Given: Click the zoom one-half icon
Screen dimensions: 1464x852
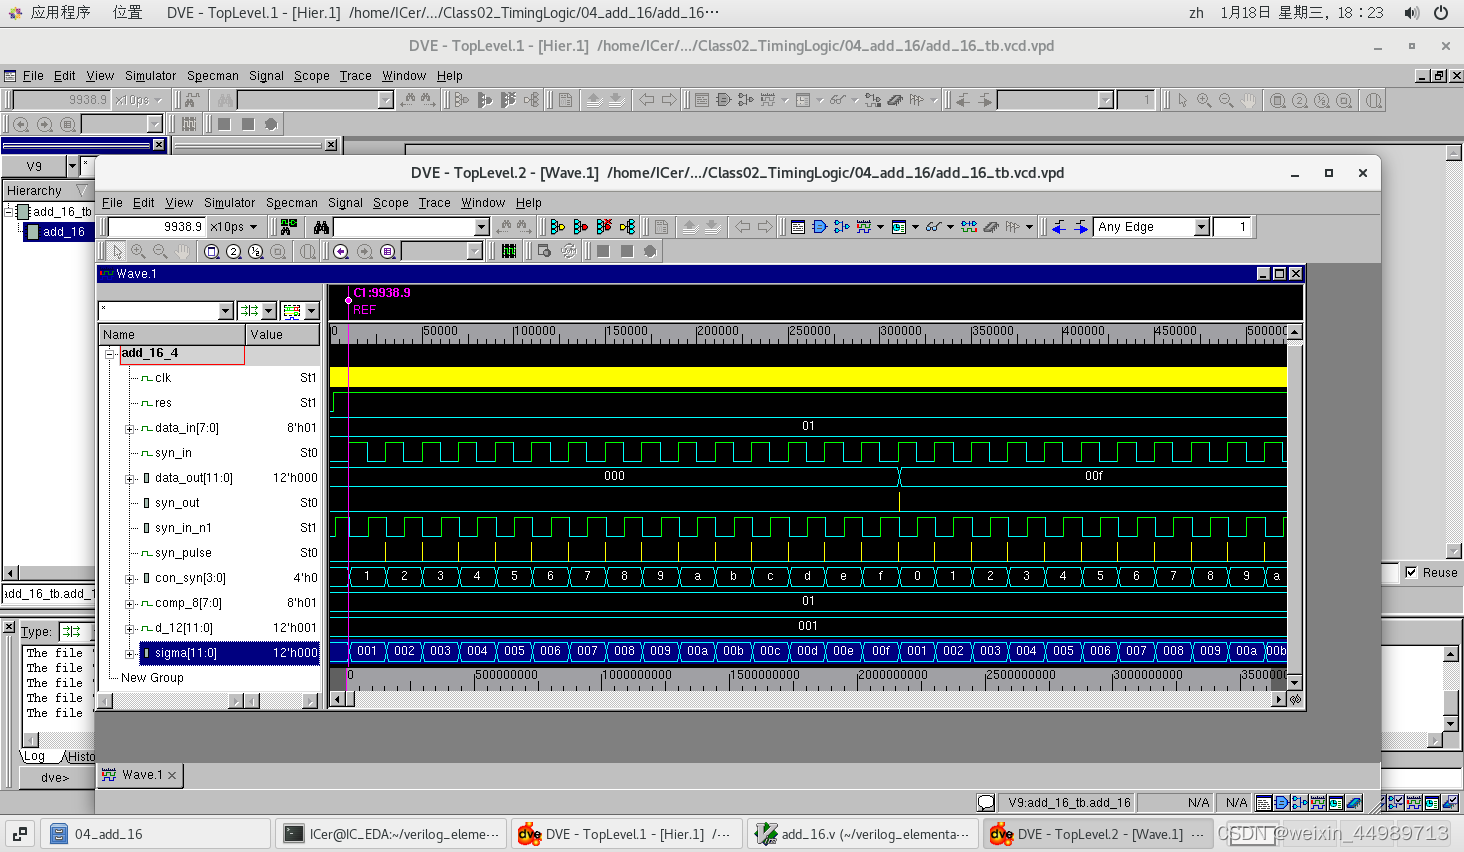Looking at the screenshot, I should click(x=256, y=252).
